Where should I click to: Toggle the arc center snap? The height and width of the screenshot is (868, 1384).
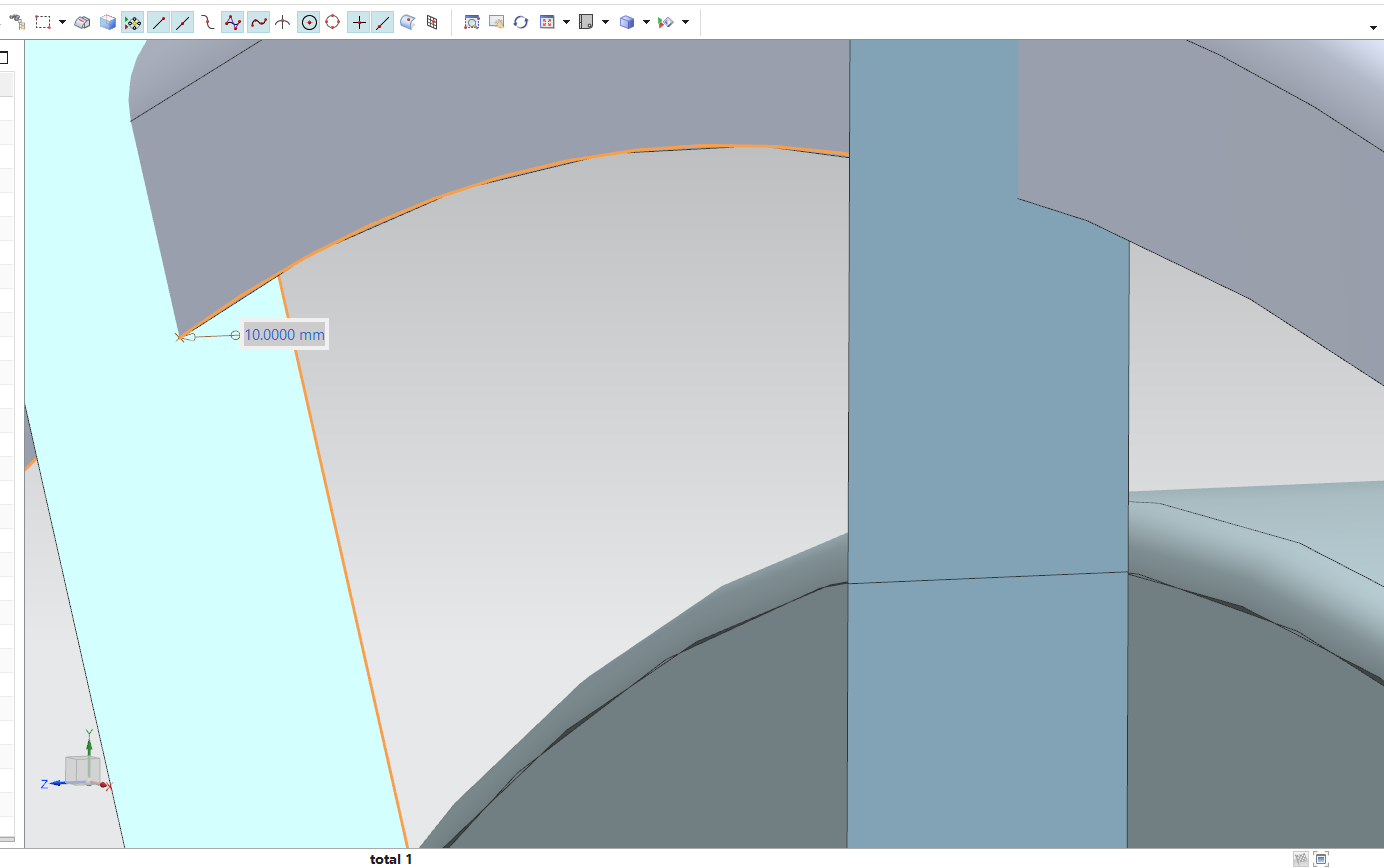pyautogui.click(x=309, y=22)
